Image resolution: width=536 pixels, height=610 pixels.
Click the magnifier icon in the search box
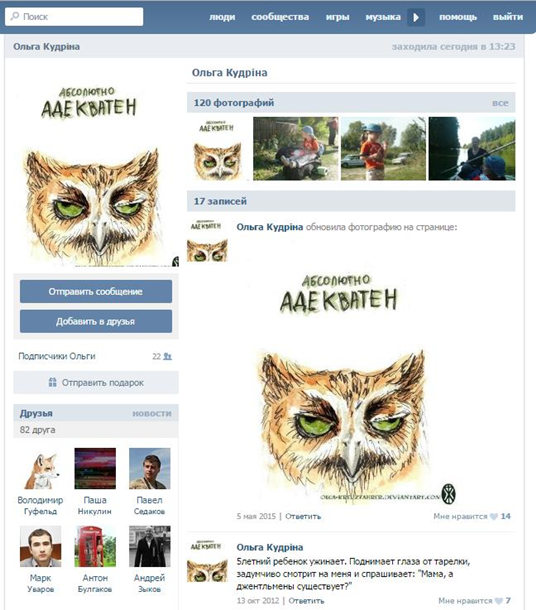click(15, 16)
